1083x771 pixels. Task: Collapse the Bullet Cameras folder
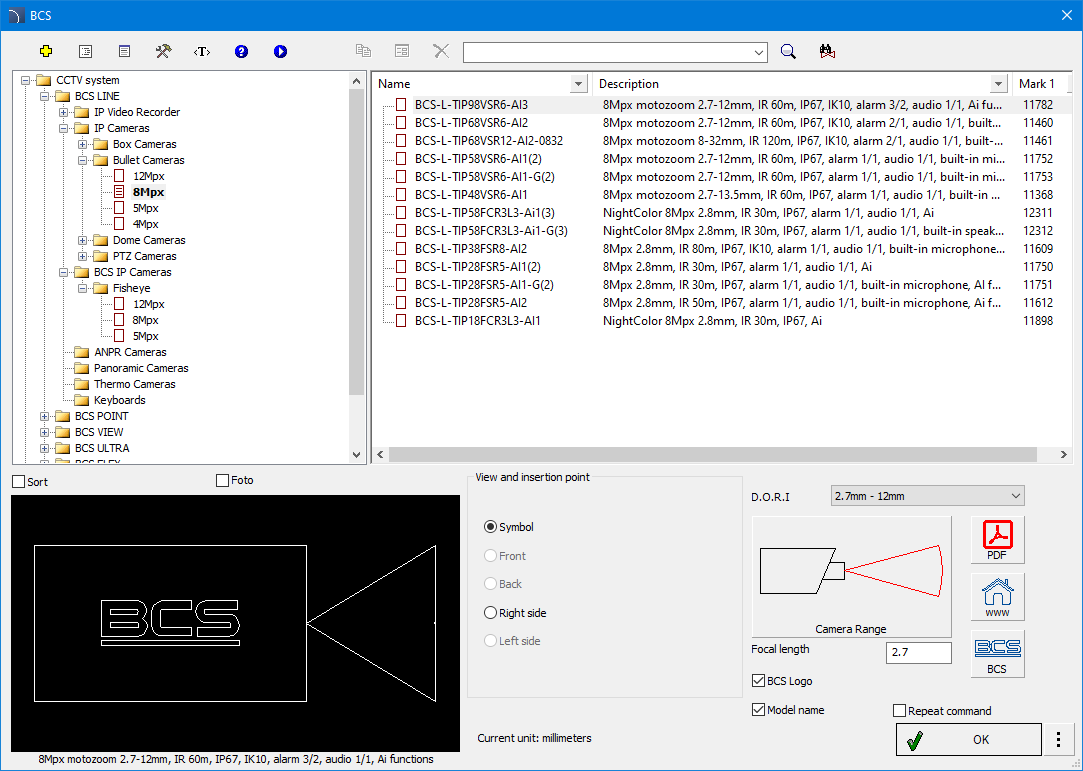[x=82, y=160]
